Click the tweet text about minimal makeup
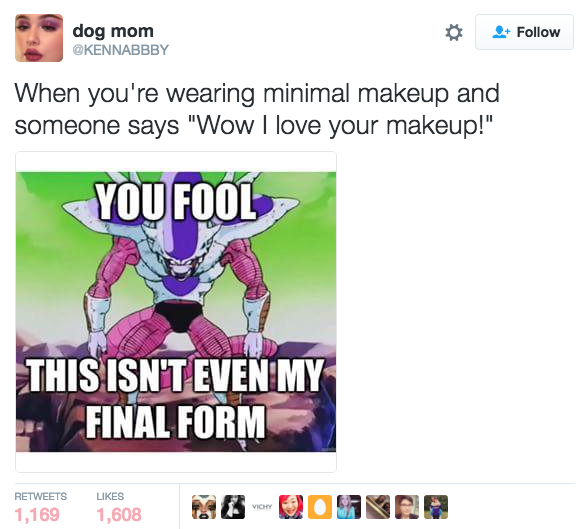Viewport: 588px width, 529px height. pyautogui.click(x=257, y=109)
